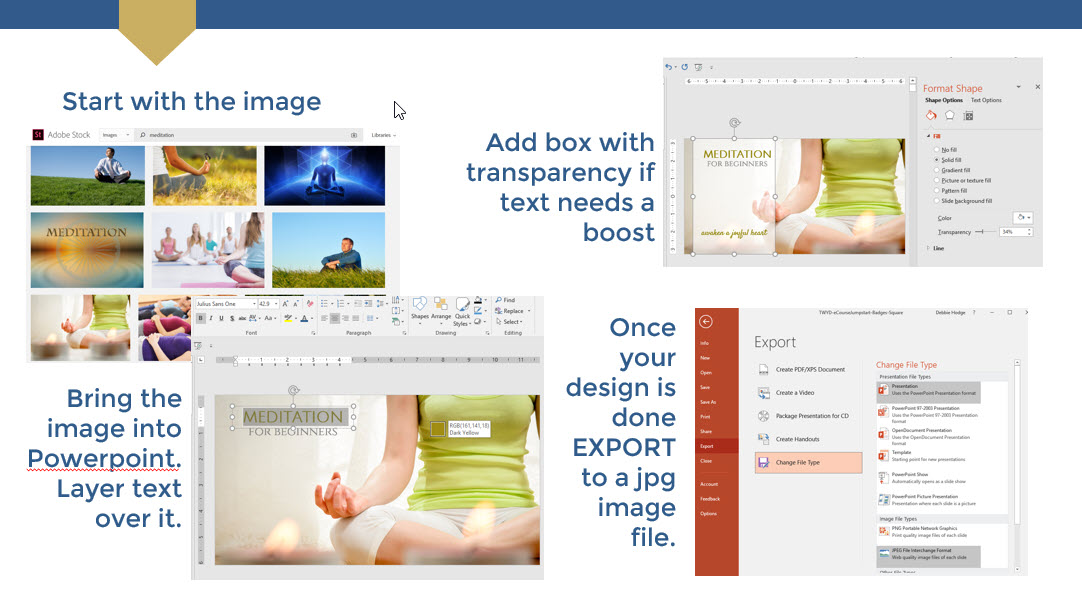Open Select dropdown in Editing group

coord(509,322)
